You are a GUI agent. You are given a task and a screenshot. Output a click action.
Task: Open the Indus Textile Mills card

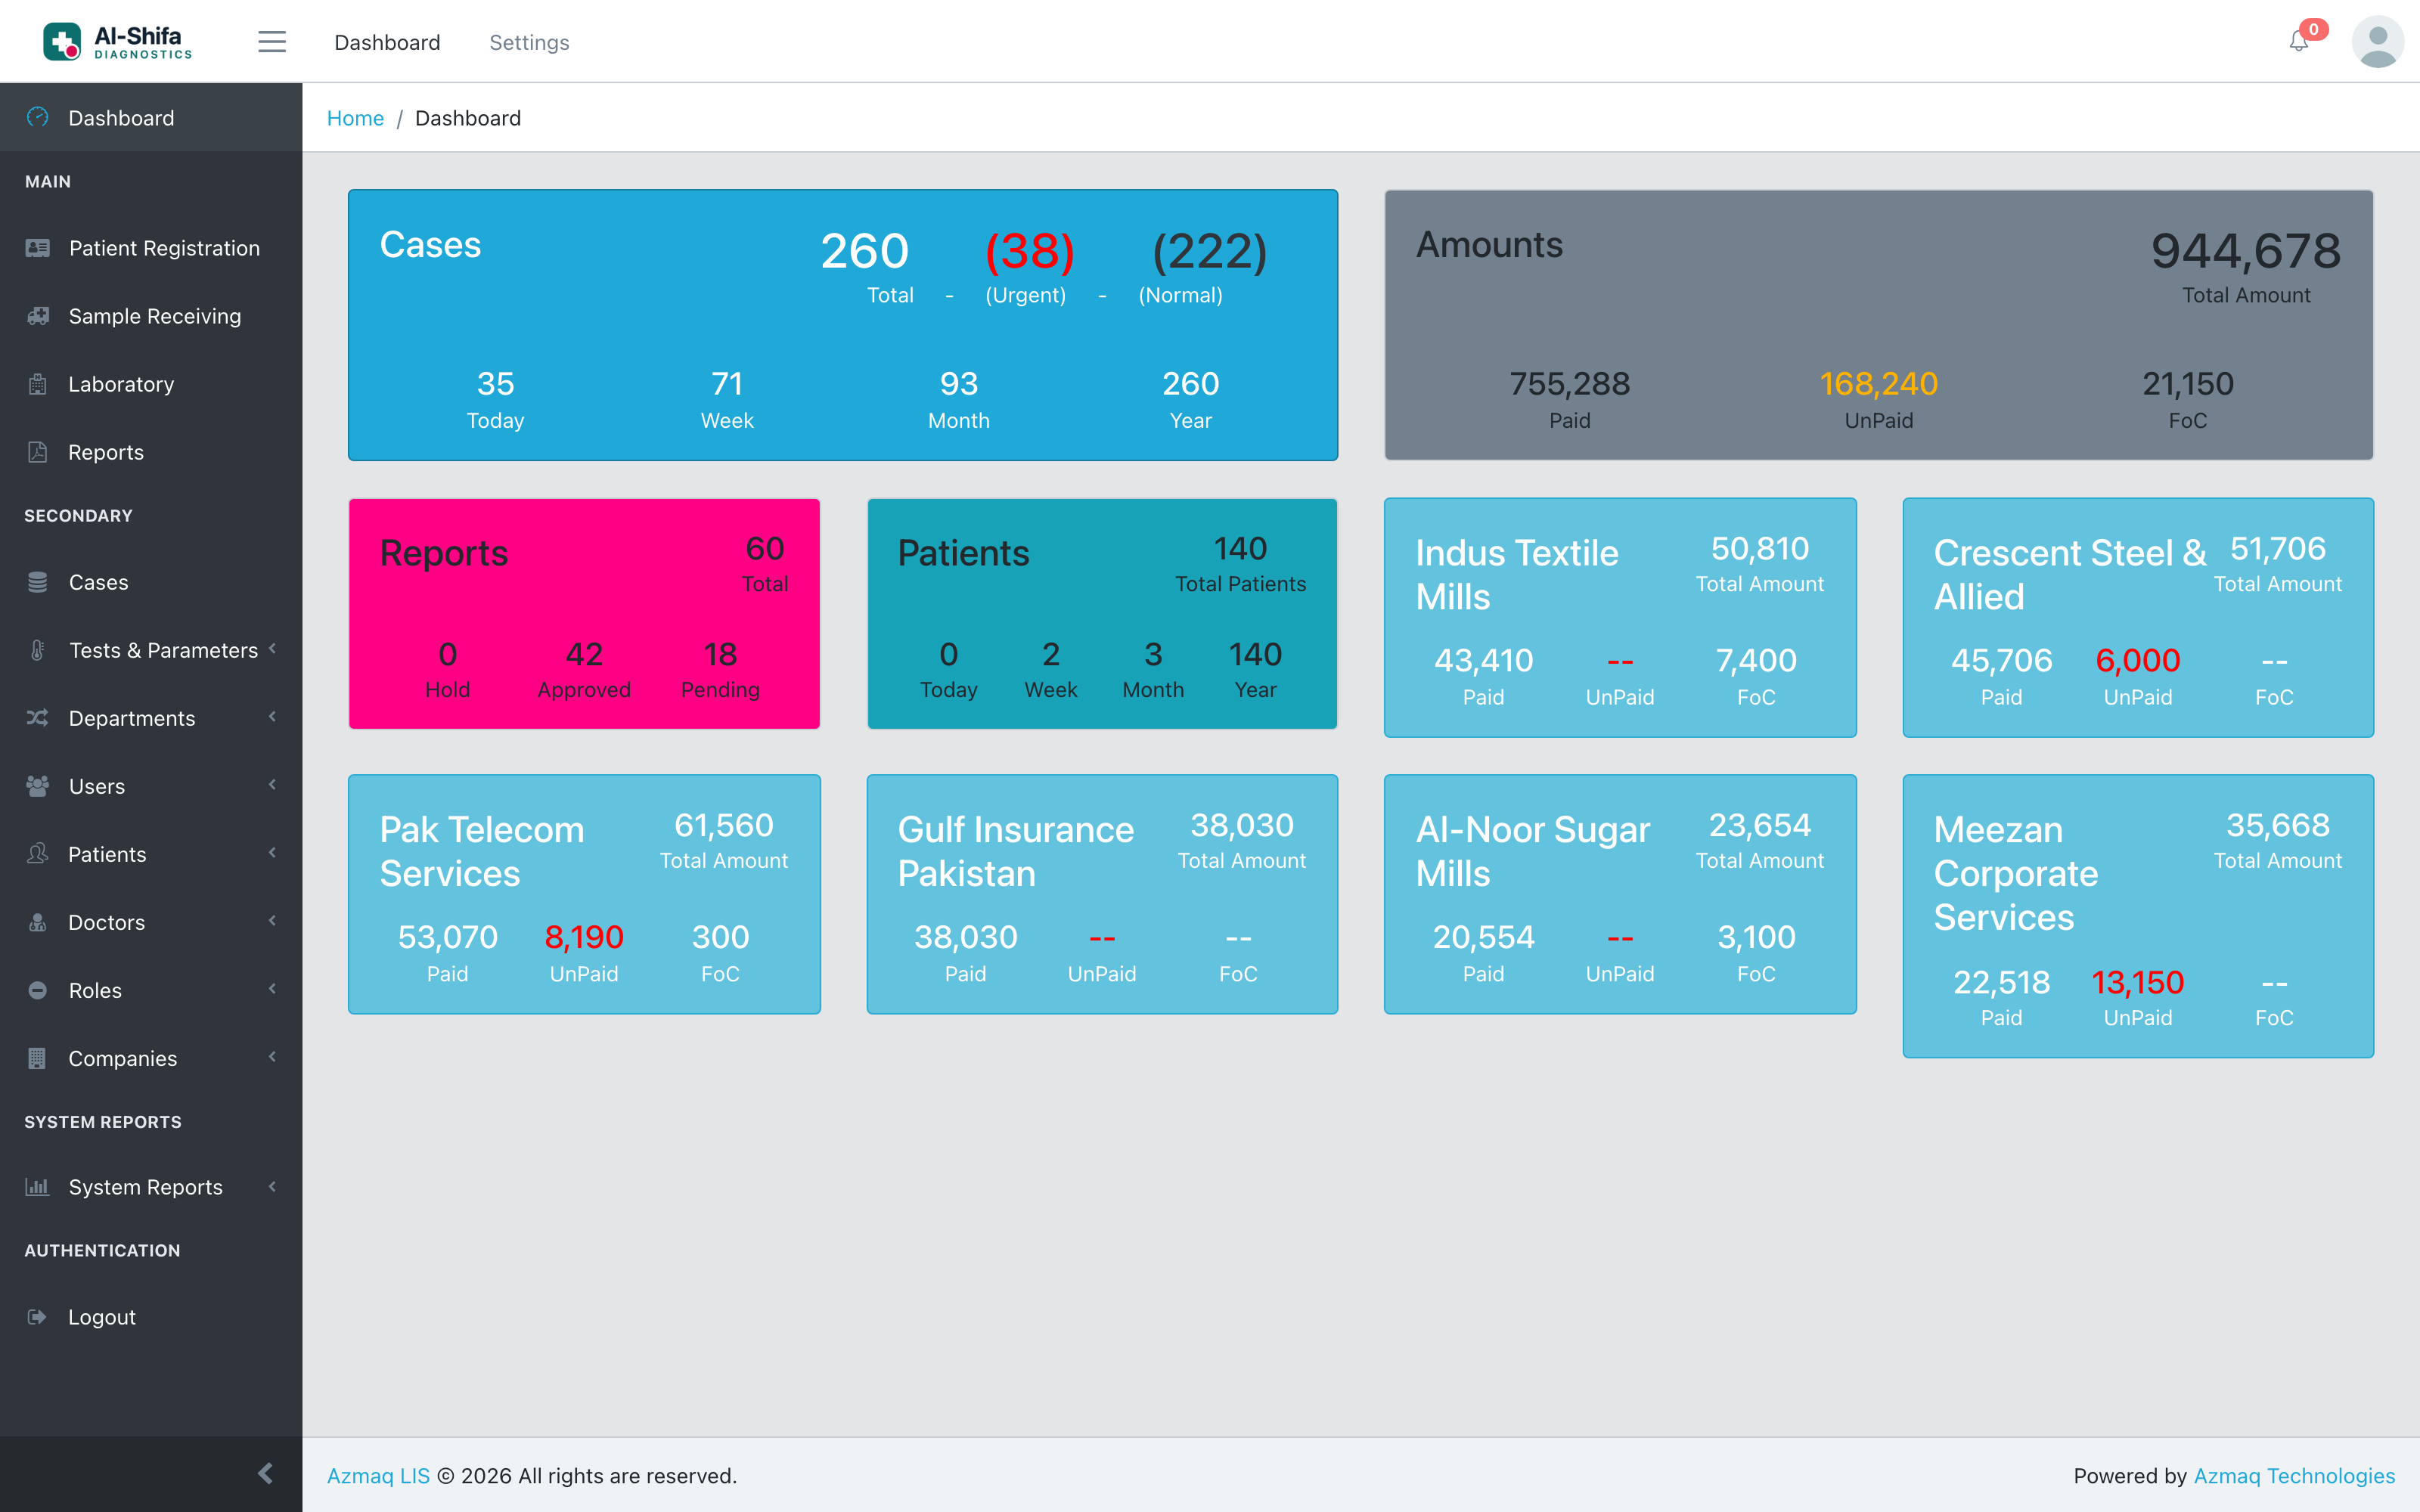[x=1620, y=618]
